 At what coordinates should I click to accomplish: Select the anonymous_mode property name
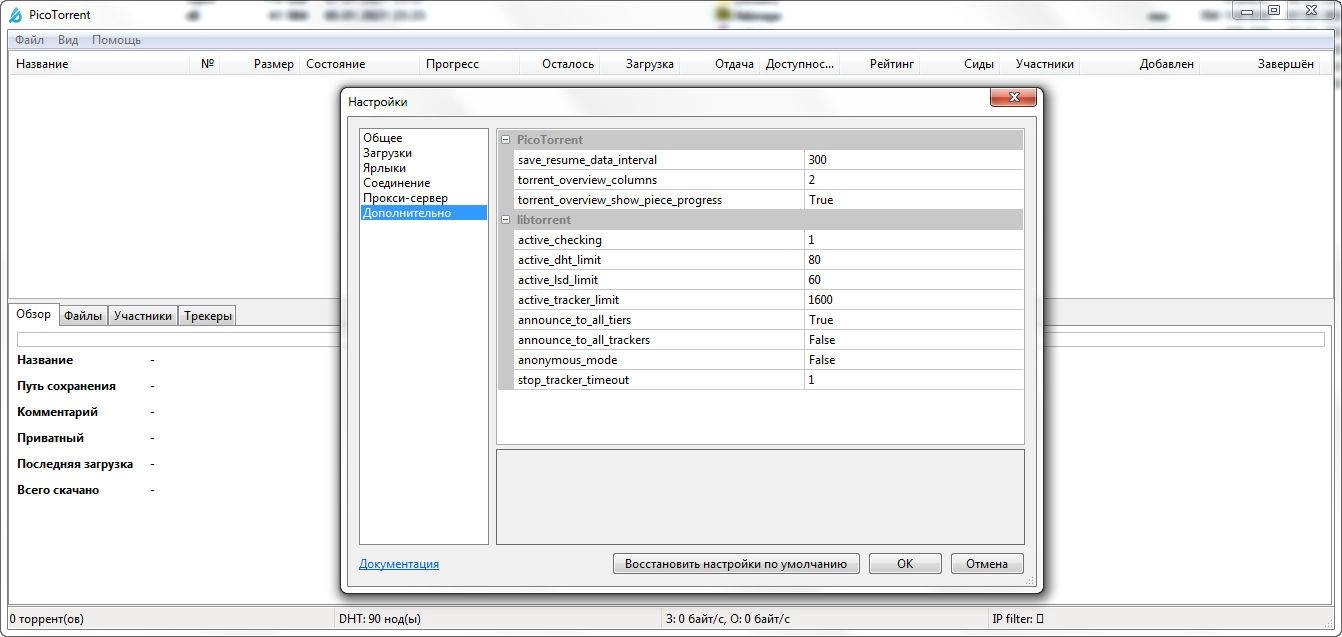(x=567, y=360)
